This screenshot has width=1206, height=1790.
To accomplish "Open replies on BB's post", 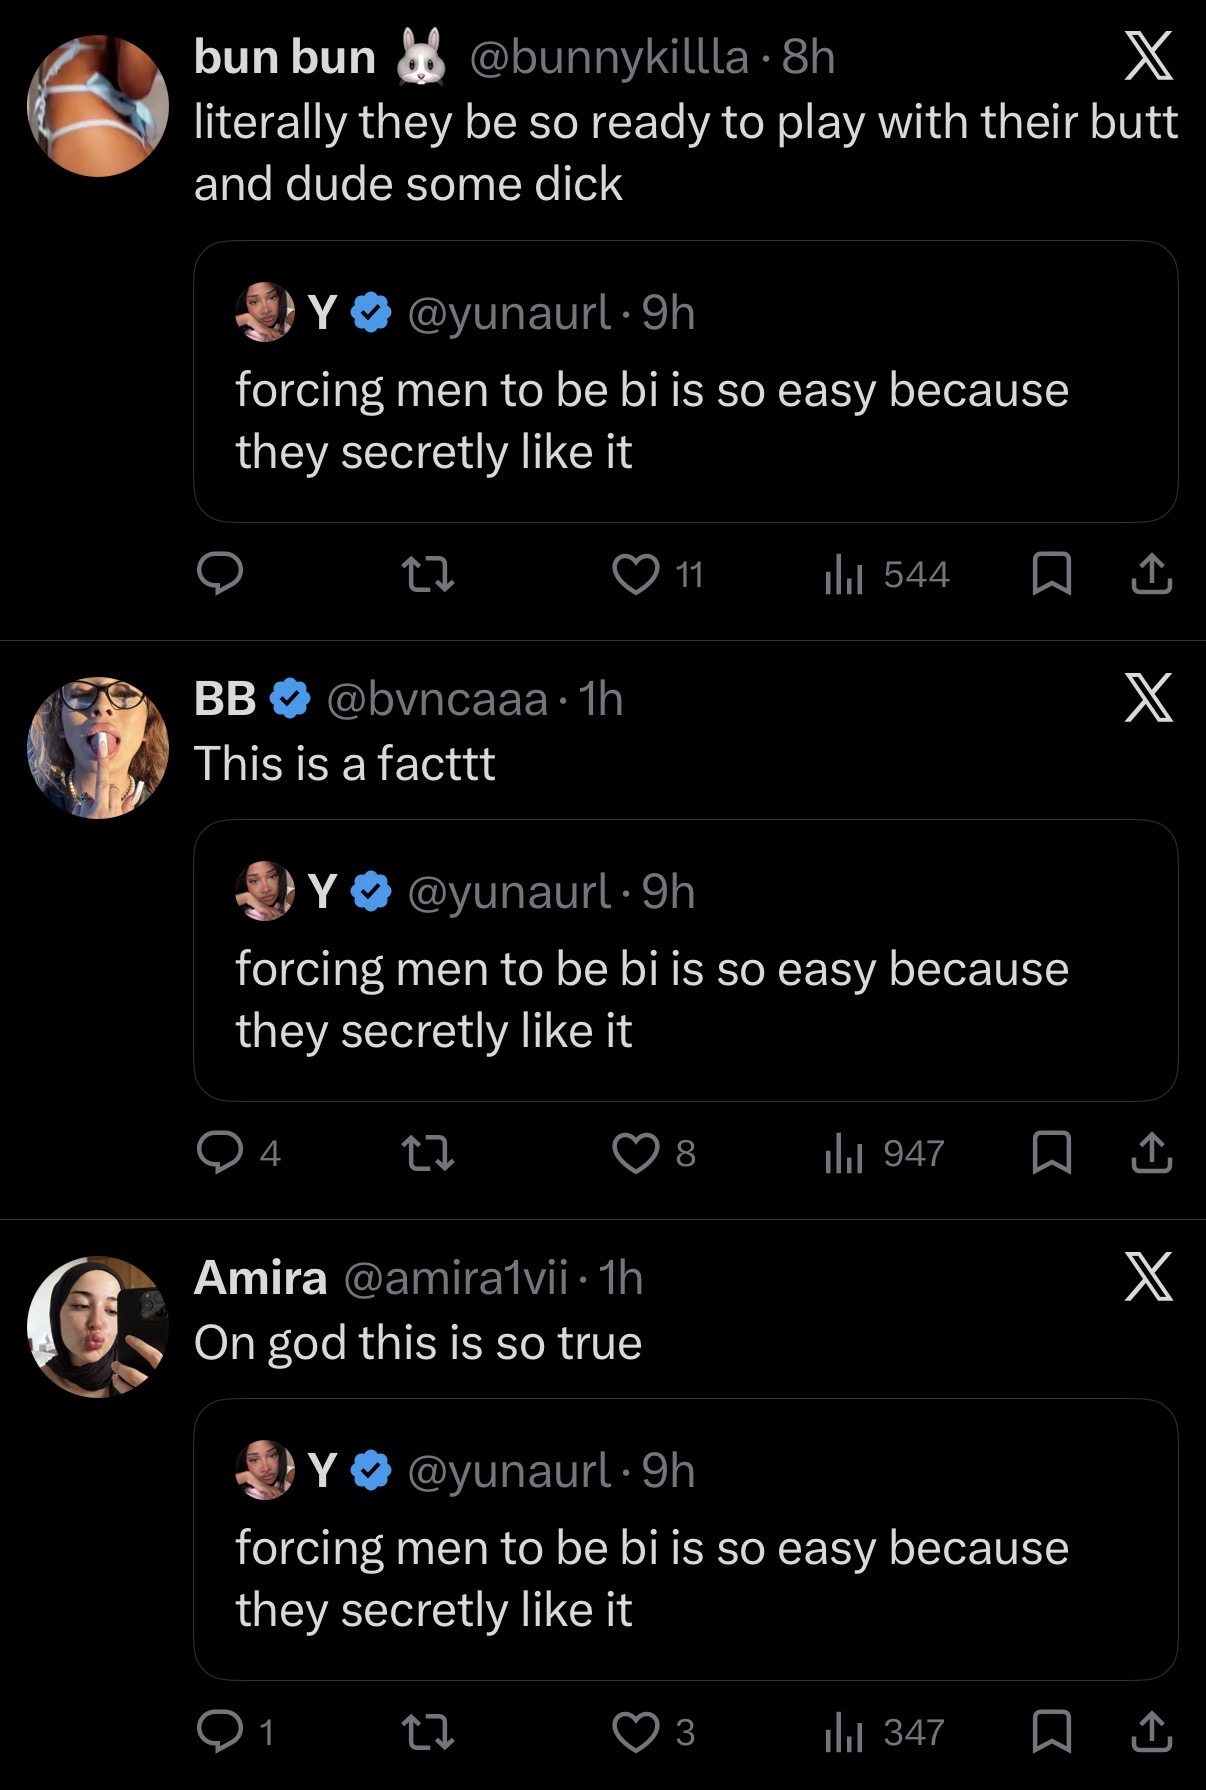I will (x=220, y=1152).
